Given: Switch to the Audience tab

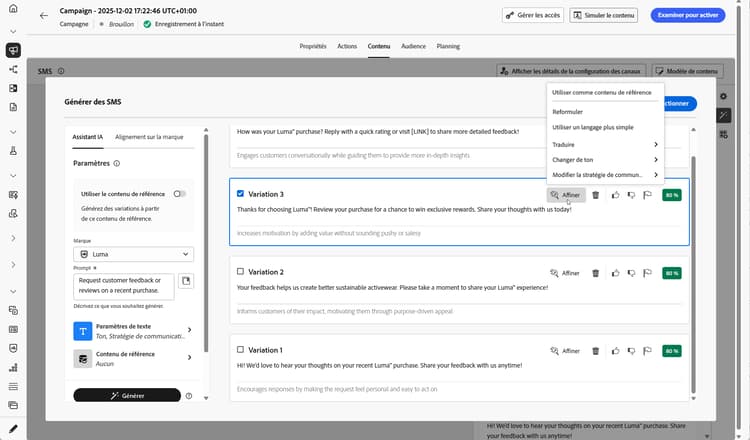Looking at the screenshot, I should click(x=413, y=46).
